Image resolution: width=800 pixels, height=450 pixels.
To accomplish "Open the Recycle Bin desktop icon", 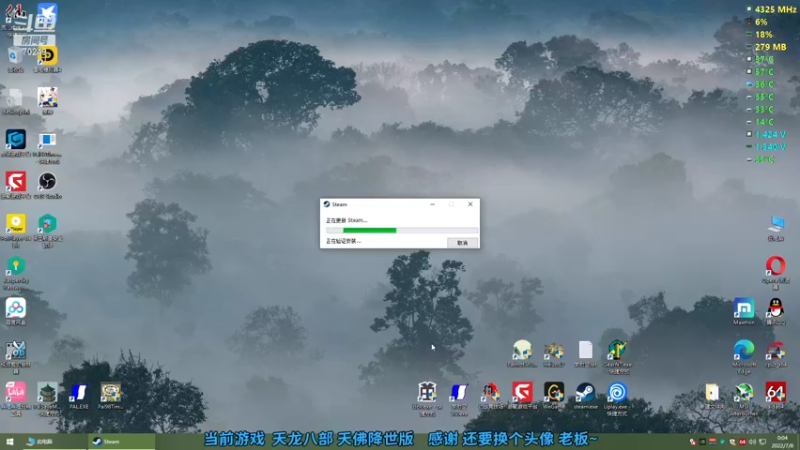I will [x=15, y=59].
